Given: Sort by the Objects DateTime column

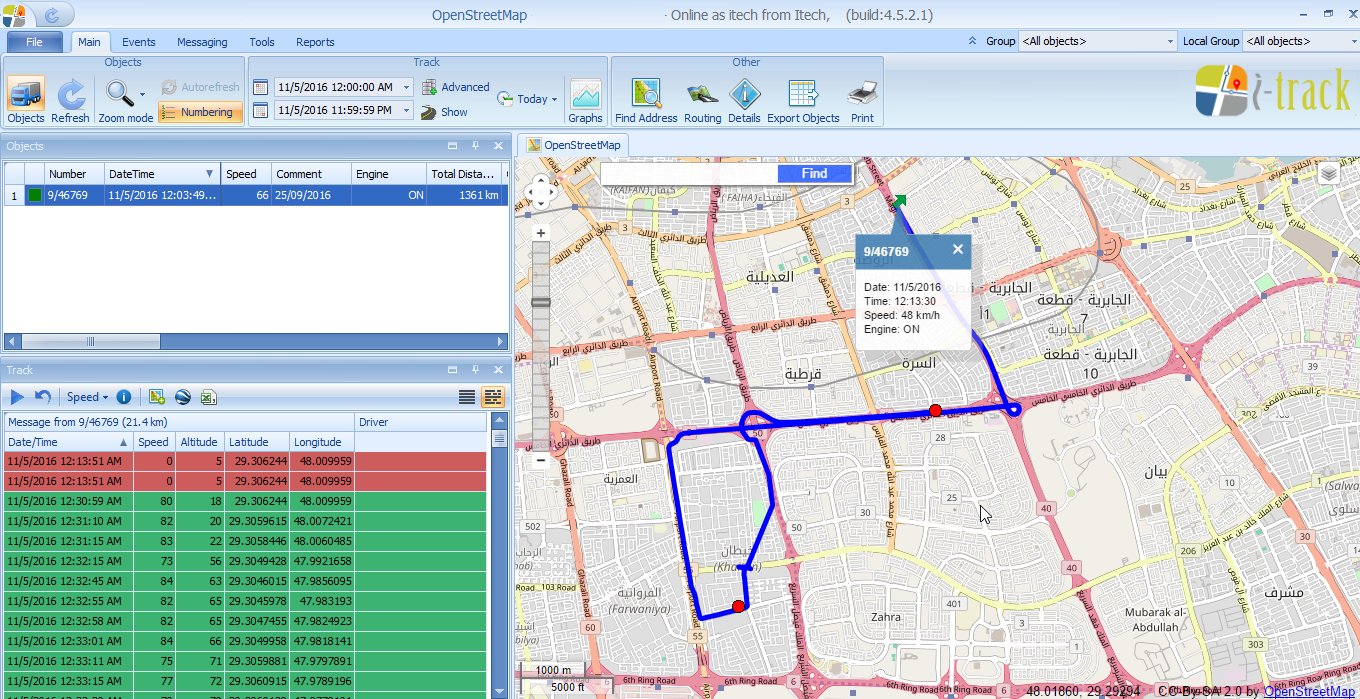Looking at the screenshot, I should point(161,174).
